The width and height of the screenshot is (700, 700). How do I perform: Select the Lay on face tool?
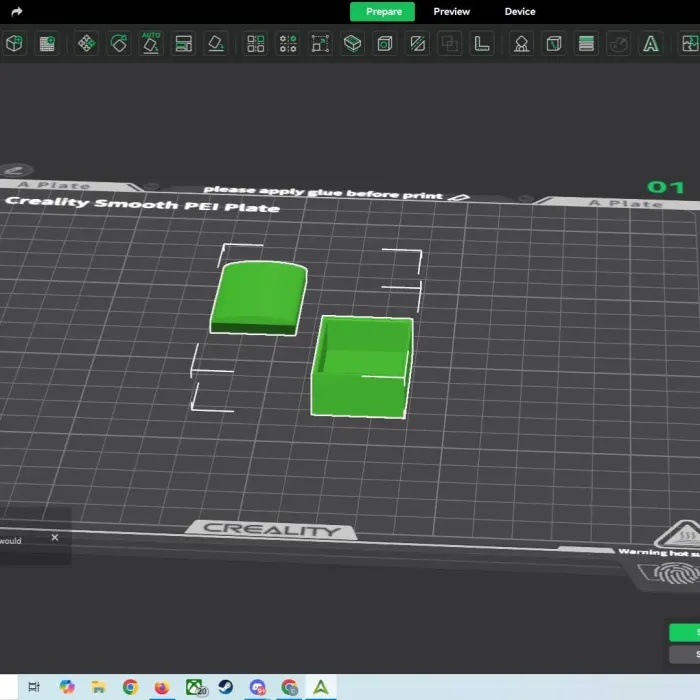pos(216,43)
